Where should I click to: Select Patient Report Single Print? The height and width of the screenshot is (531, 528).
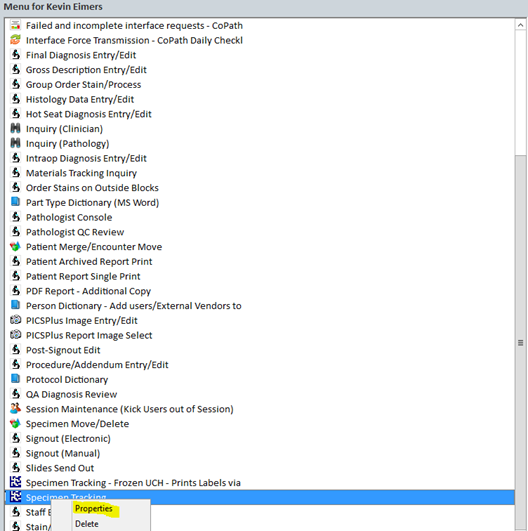coord(83,276)
